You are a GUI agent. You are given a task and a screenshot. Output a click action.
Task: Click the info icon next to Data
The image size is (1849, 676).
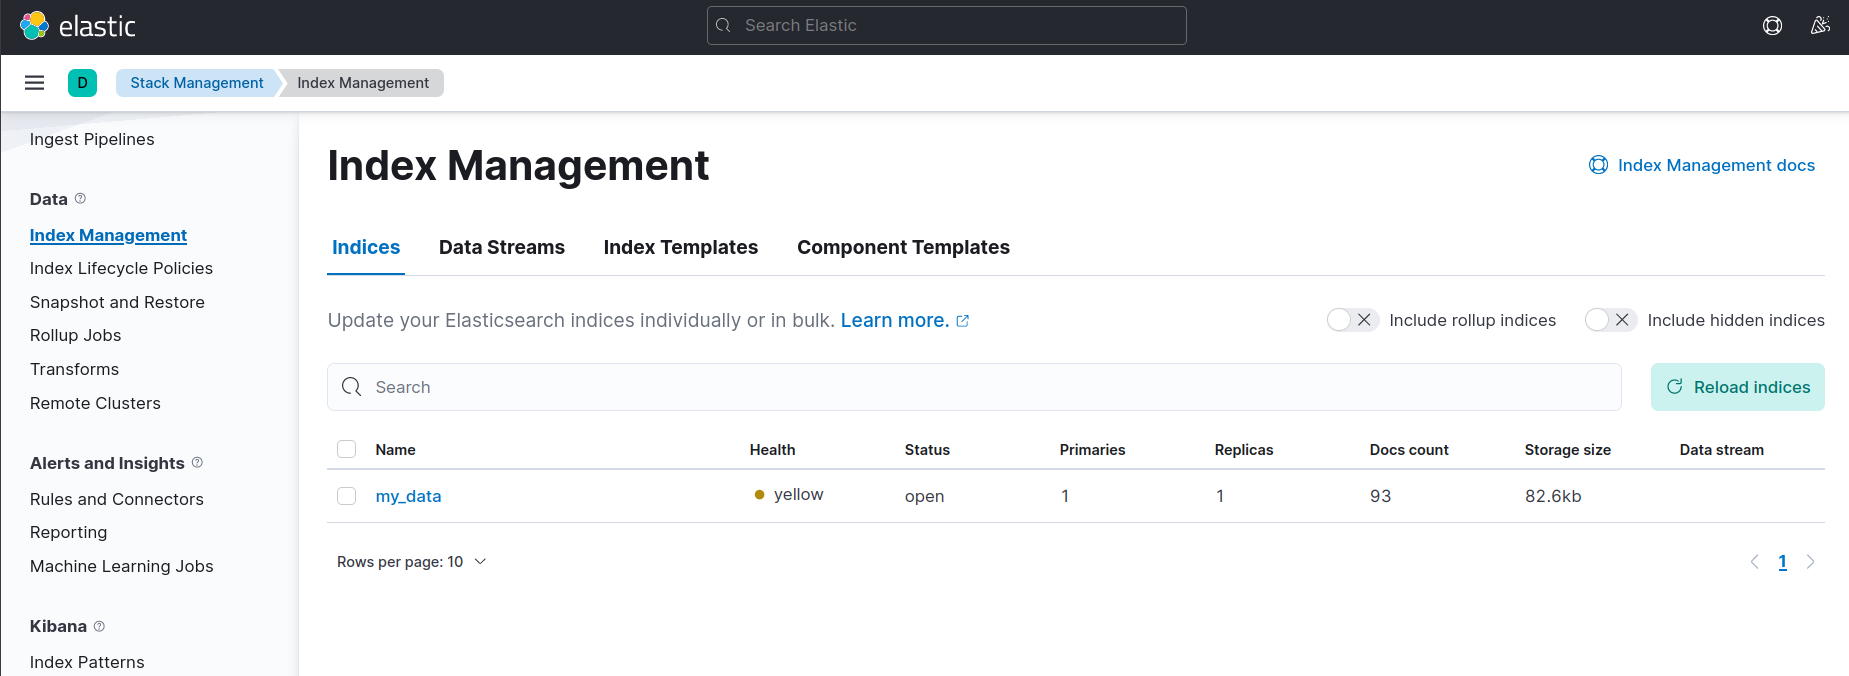click(x=81, y=199)
